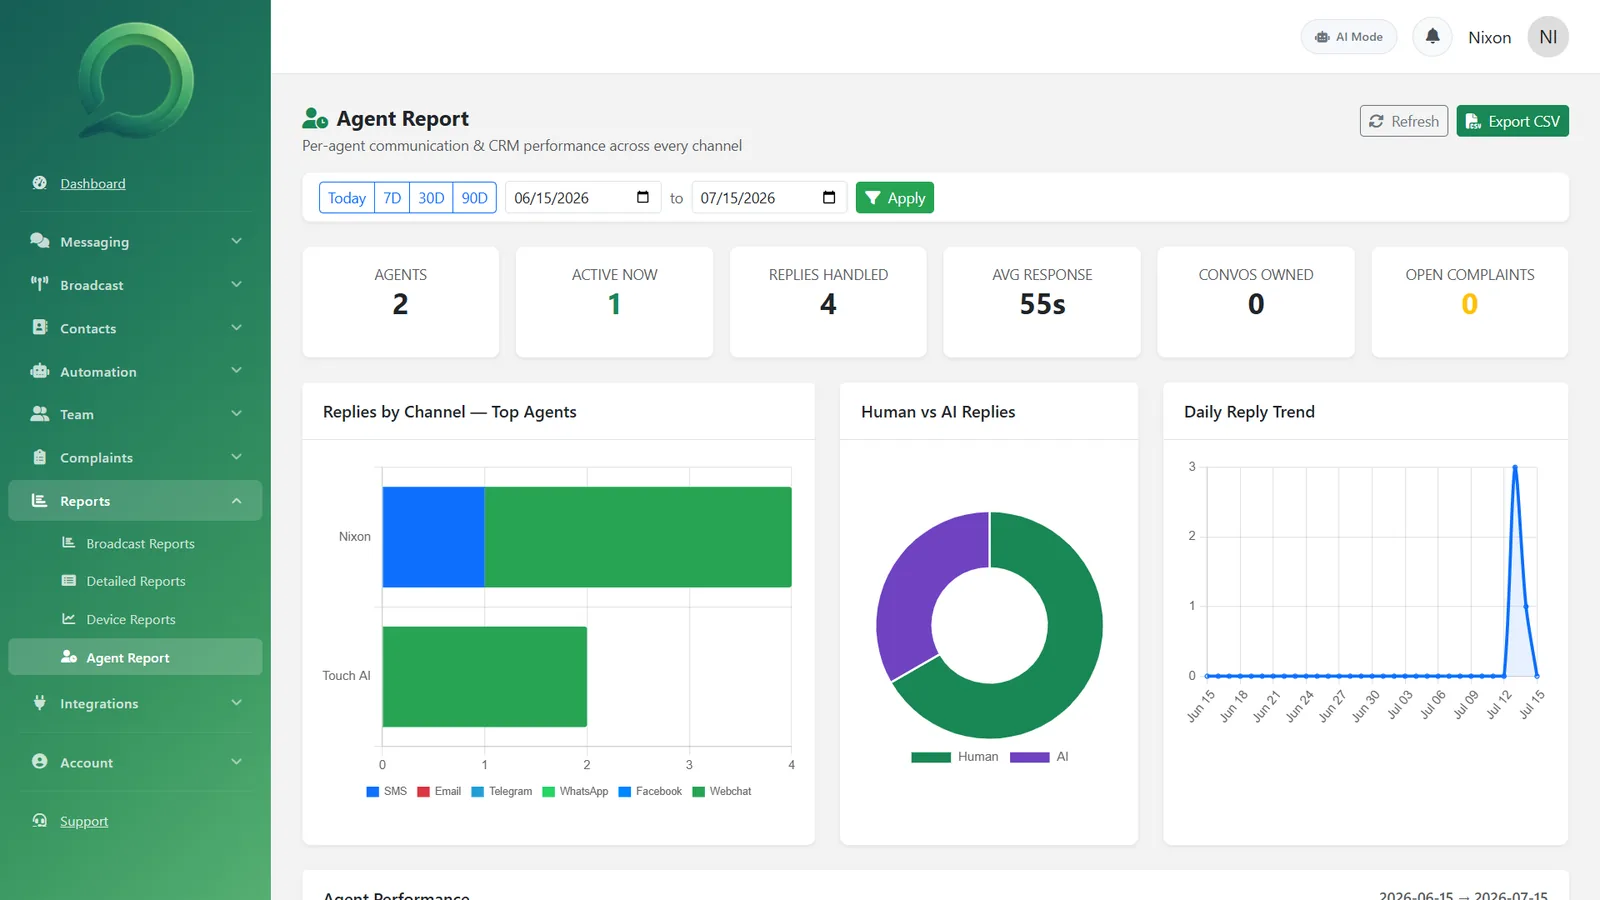Click the Apply filter button

(x=895, y=198)
